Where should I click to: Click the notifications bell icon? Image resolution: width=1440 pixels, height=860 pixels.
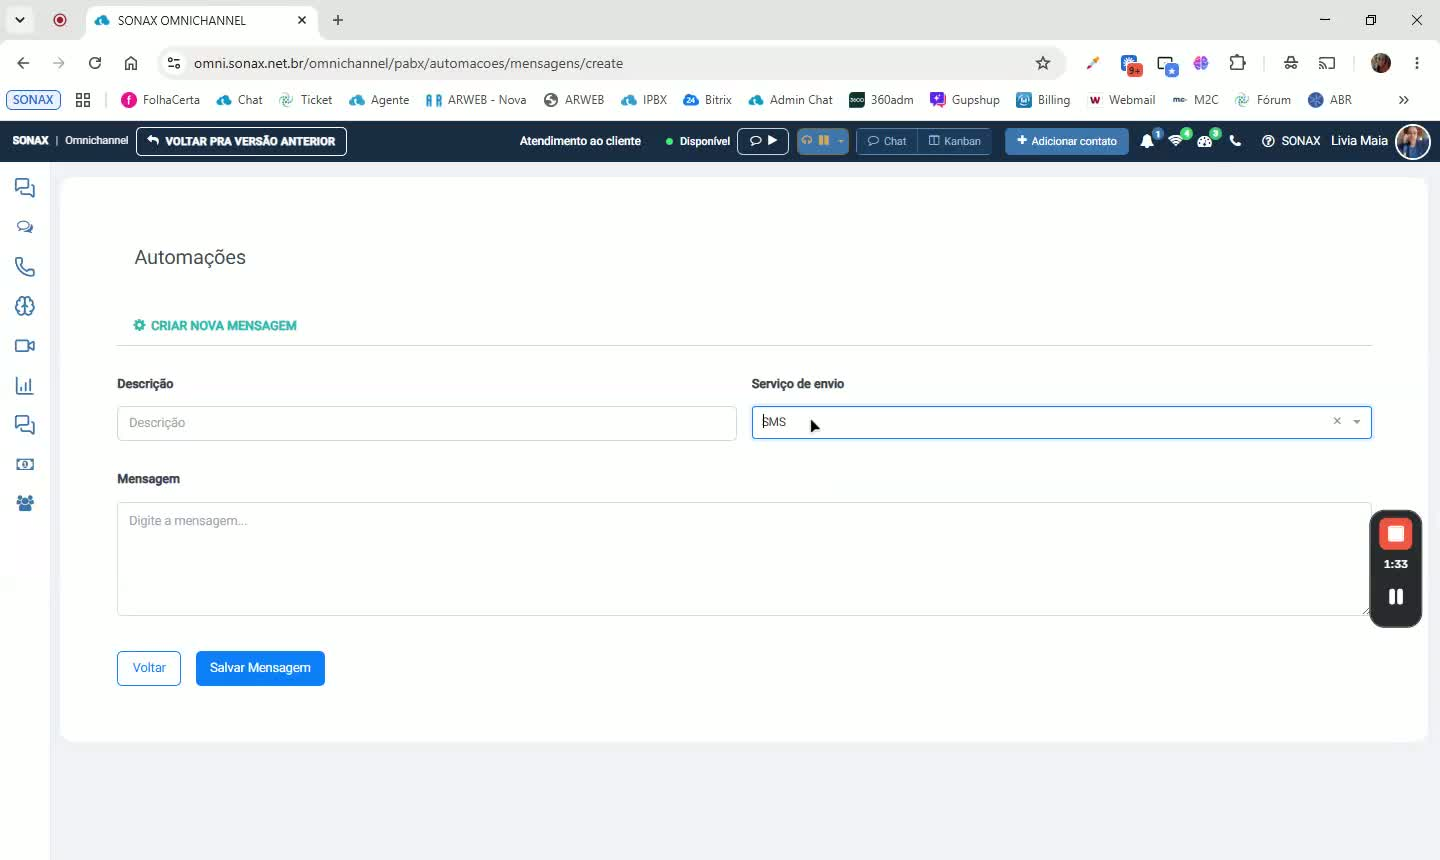pos(1147,141)
